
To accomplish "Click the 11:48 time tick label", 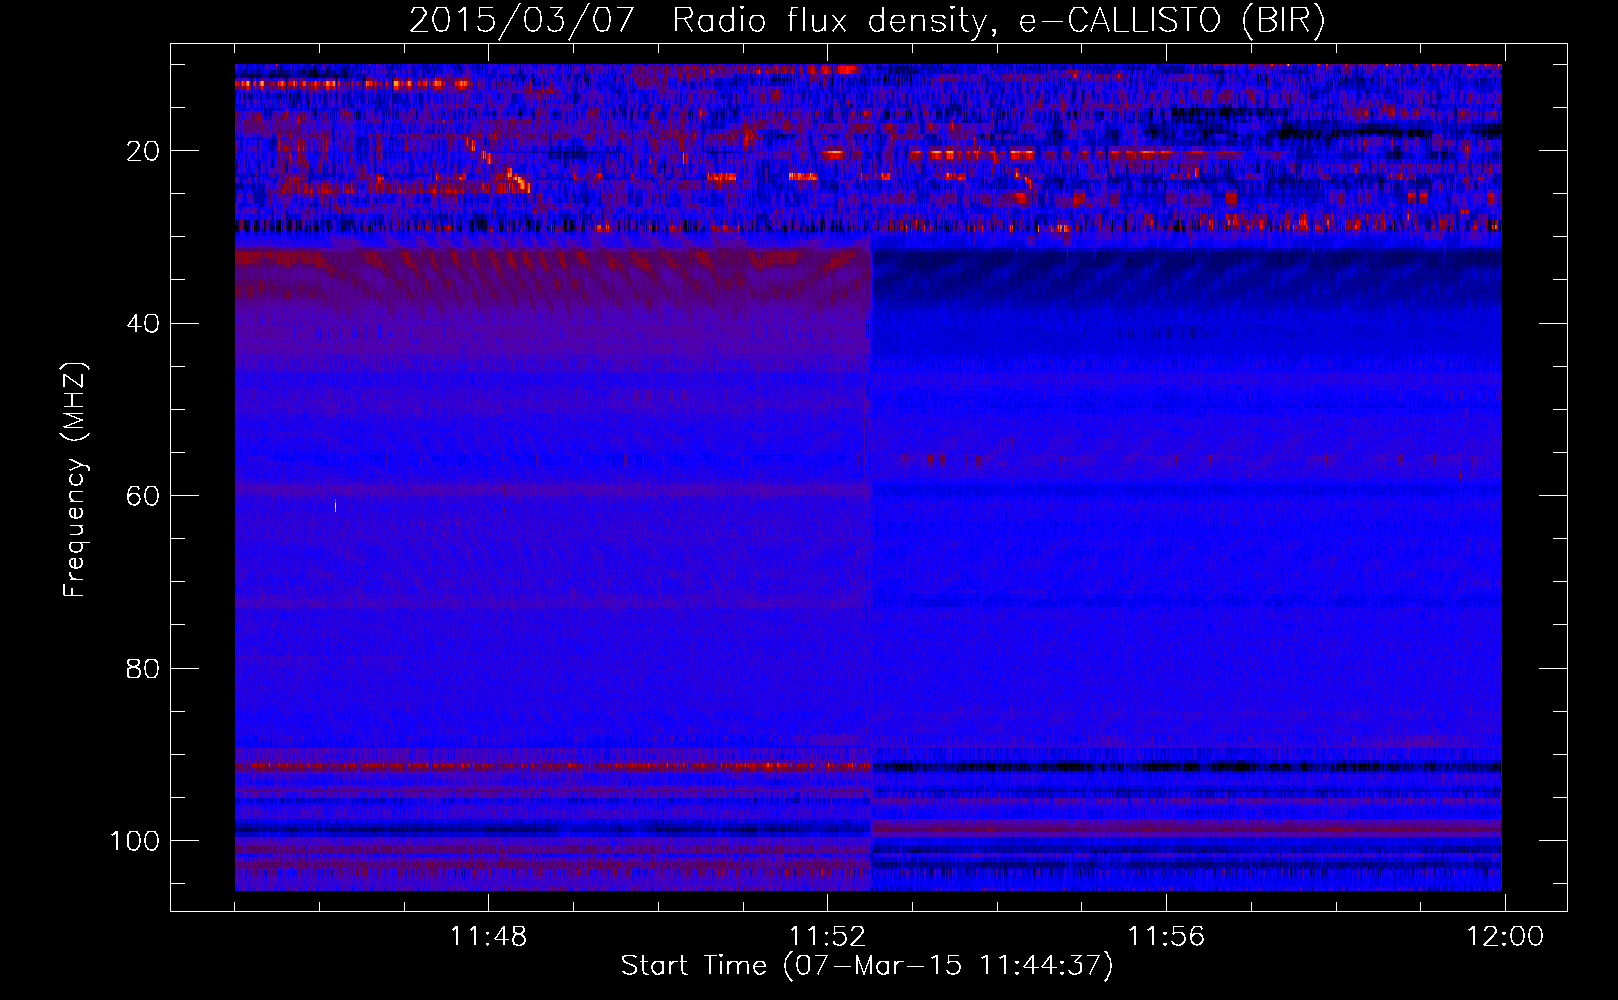I will click(x=488, y=937).
